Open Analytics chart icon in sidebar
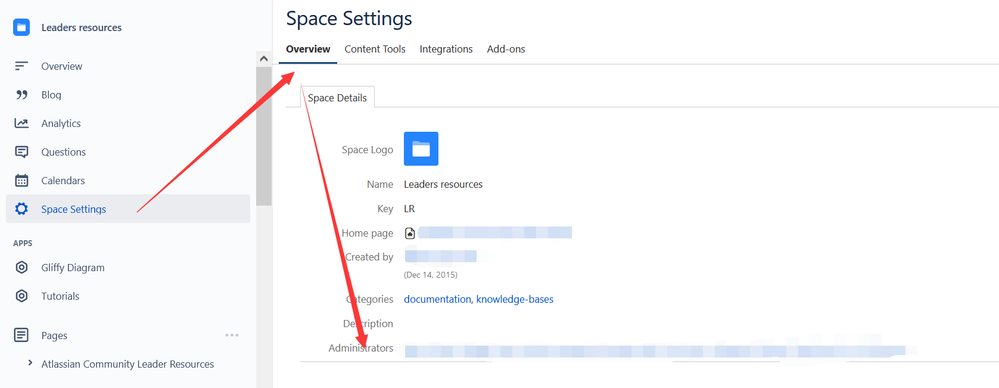Image resolution: width=999 pixels, height=388 pixels. pos(22,124)
